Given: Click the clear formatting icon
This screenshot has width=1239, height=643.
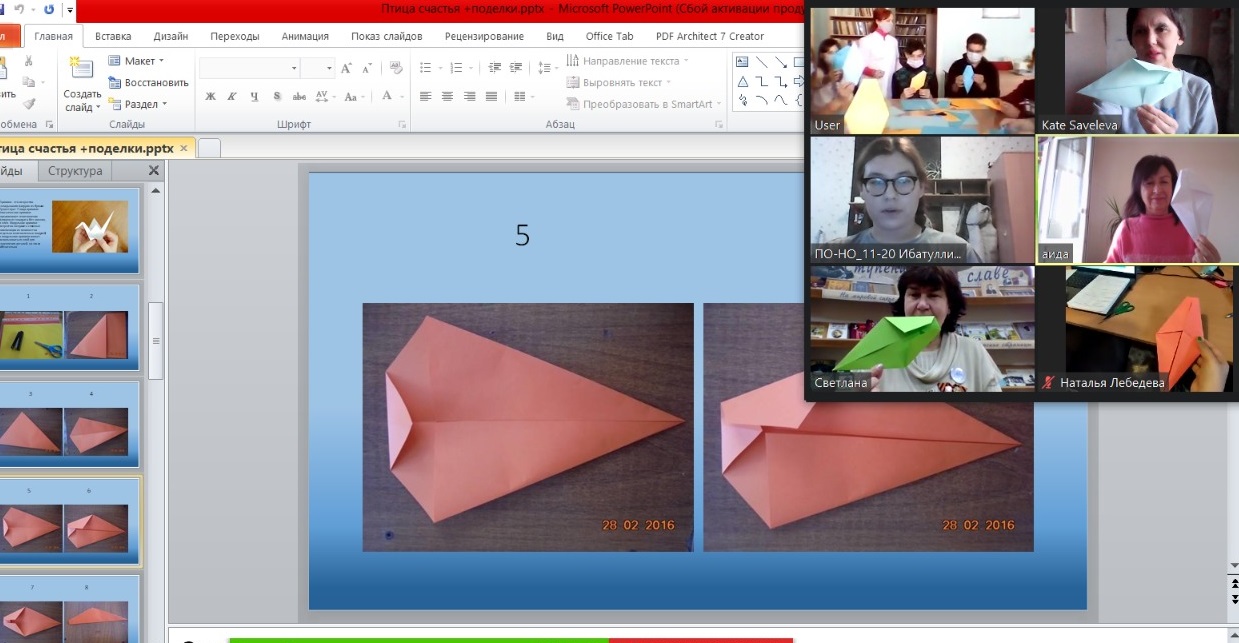Looking at the screenshot, I should 396,68.
